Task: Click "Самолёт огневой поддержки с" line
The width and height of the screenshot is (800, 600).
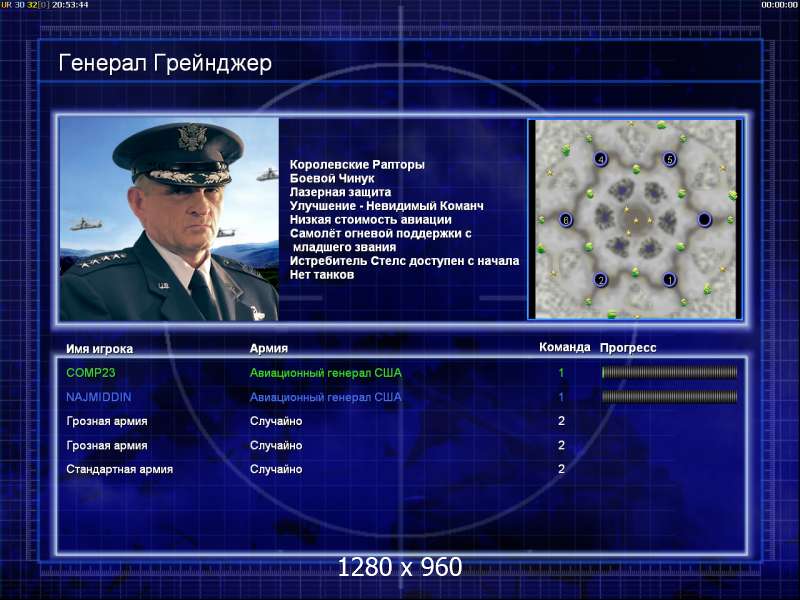Action: pos(381,233)
